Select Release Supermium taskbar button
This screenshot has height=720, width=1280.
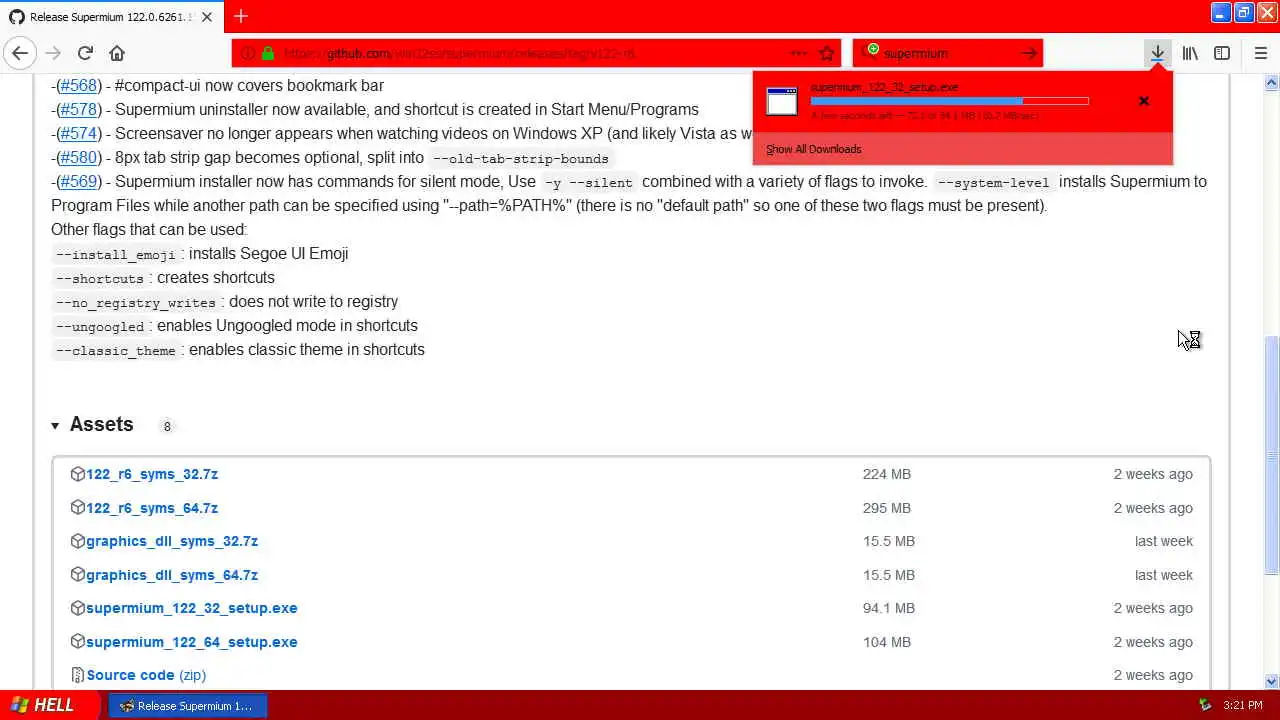click(187, 705)
